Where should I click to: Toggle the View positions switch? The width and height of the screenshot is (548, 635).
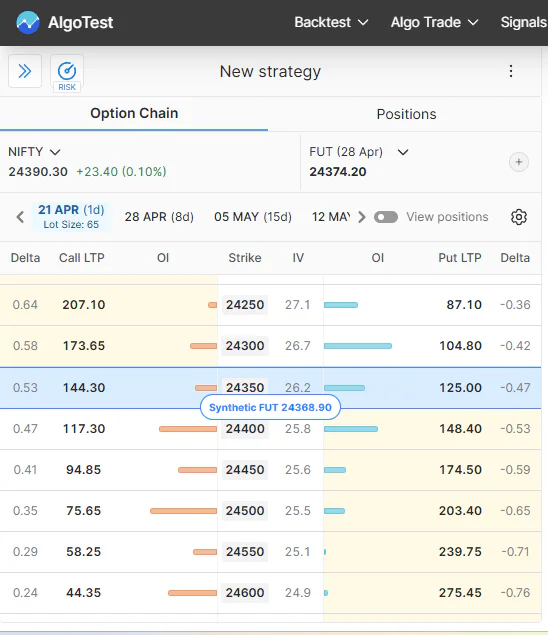386,217
